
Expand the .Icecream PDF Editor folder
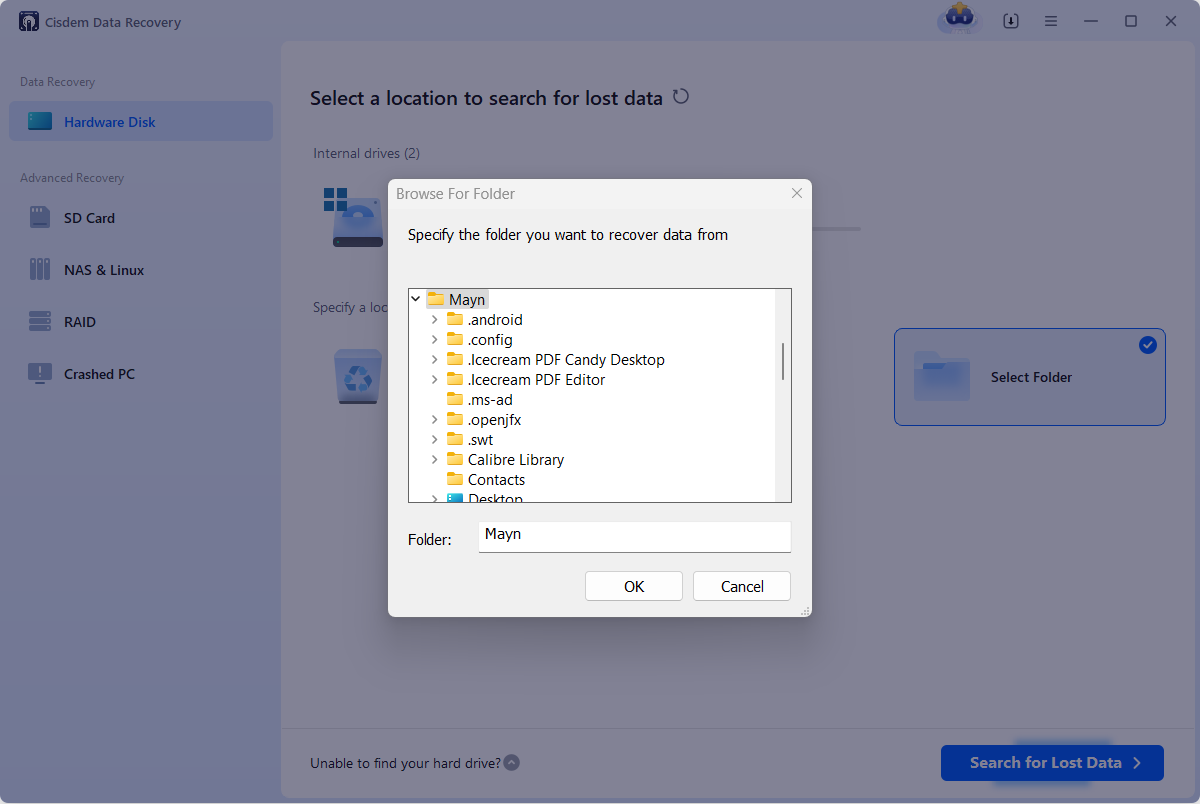click(435, 379)
